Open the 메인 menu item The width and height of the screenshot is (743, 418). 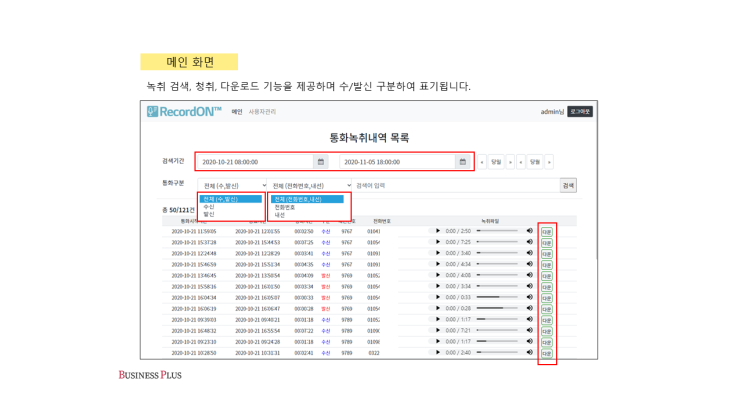(237, 112)
